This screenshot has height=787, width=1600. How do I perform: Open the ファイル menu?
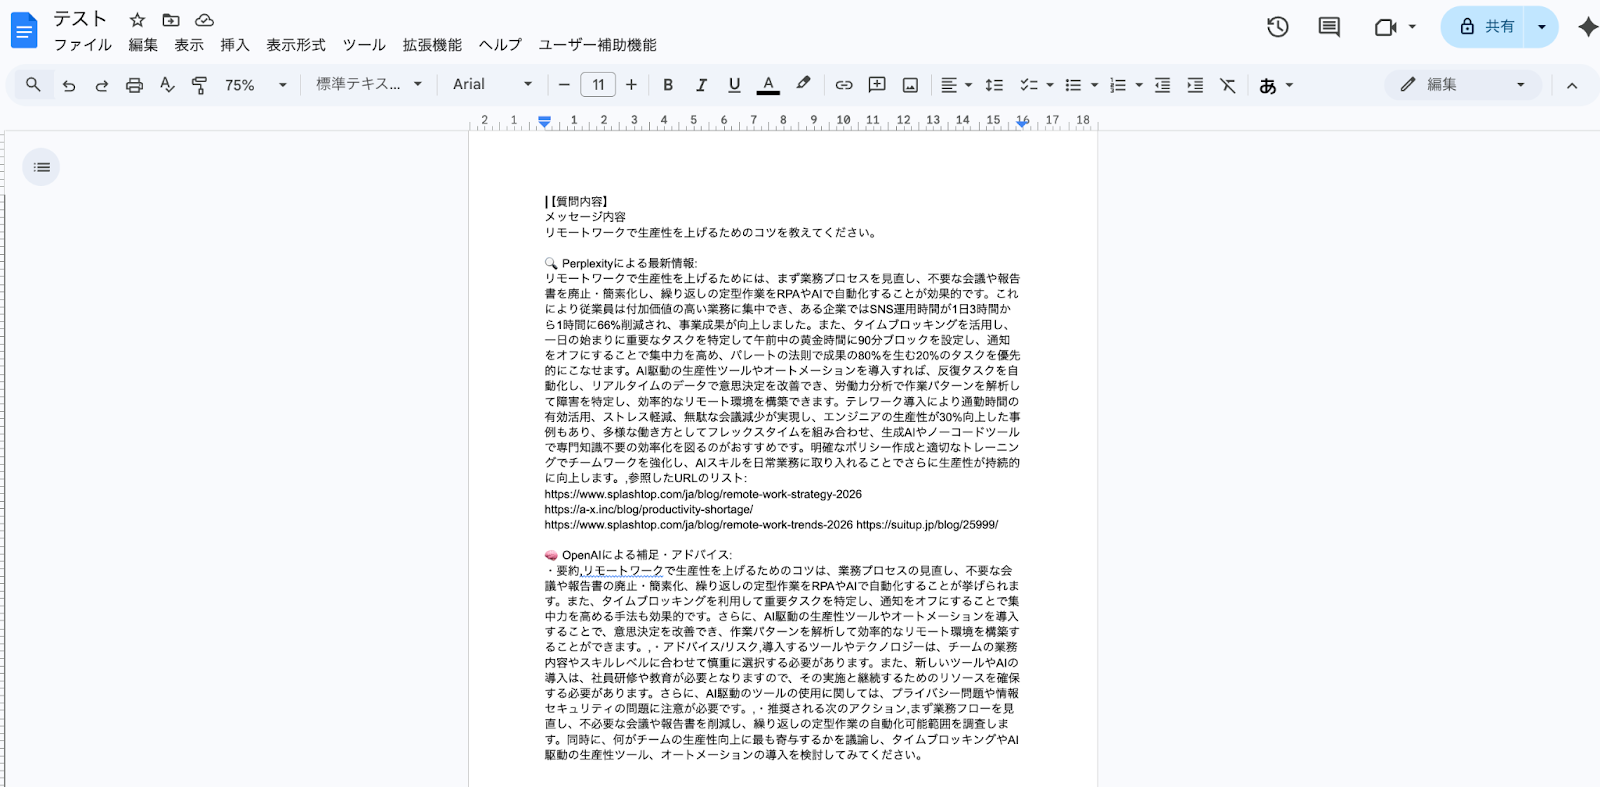coord(83,45)
